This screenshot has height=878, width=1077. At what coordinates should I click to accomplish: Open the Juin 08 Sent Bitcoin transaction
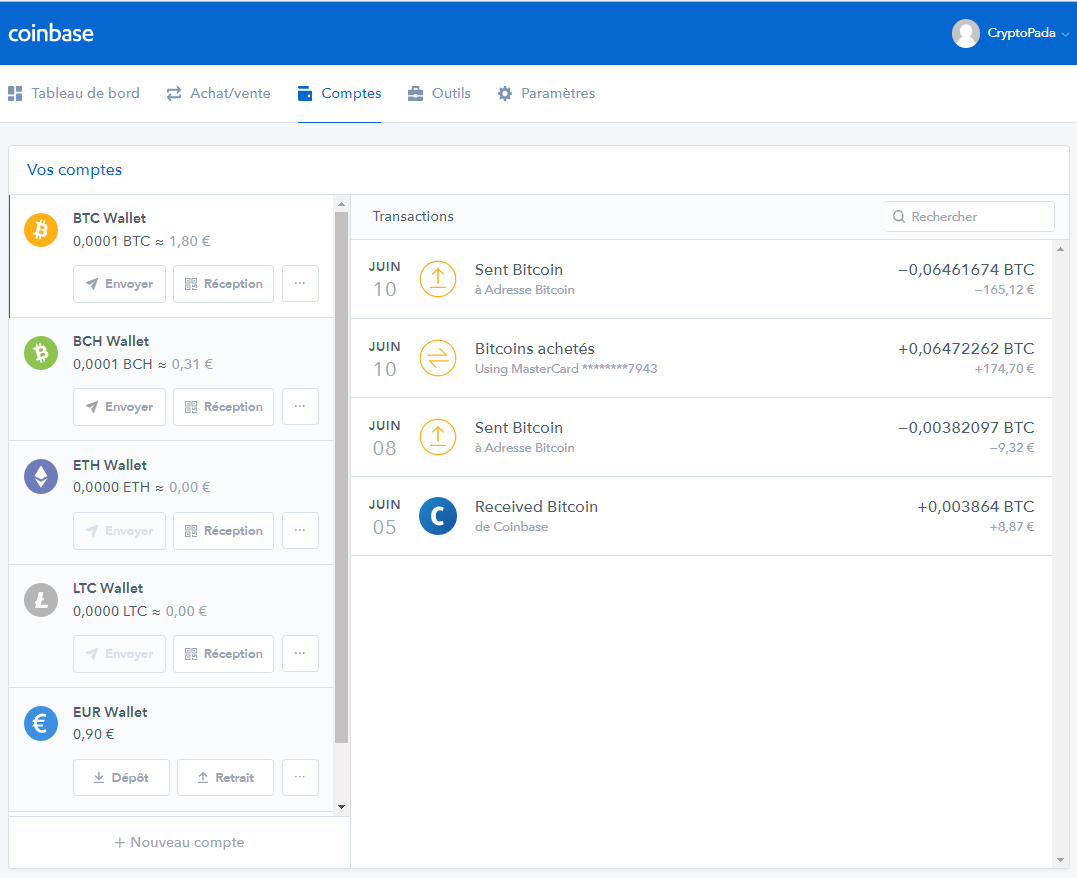(x=701, y=437)
